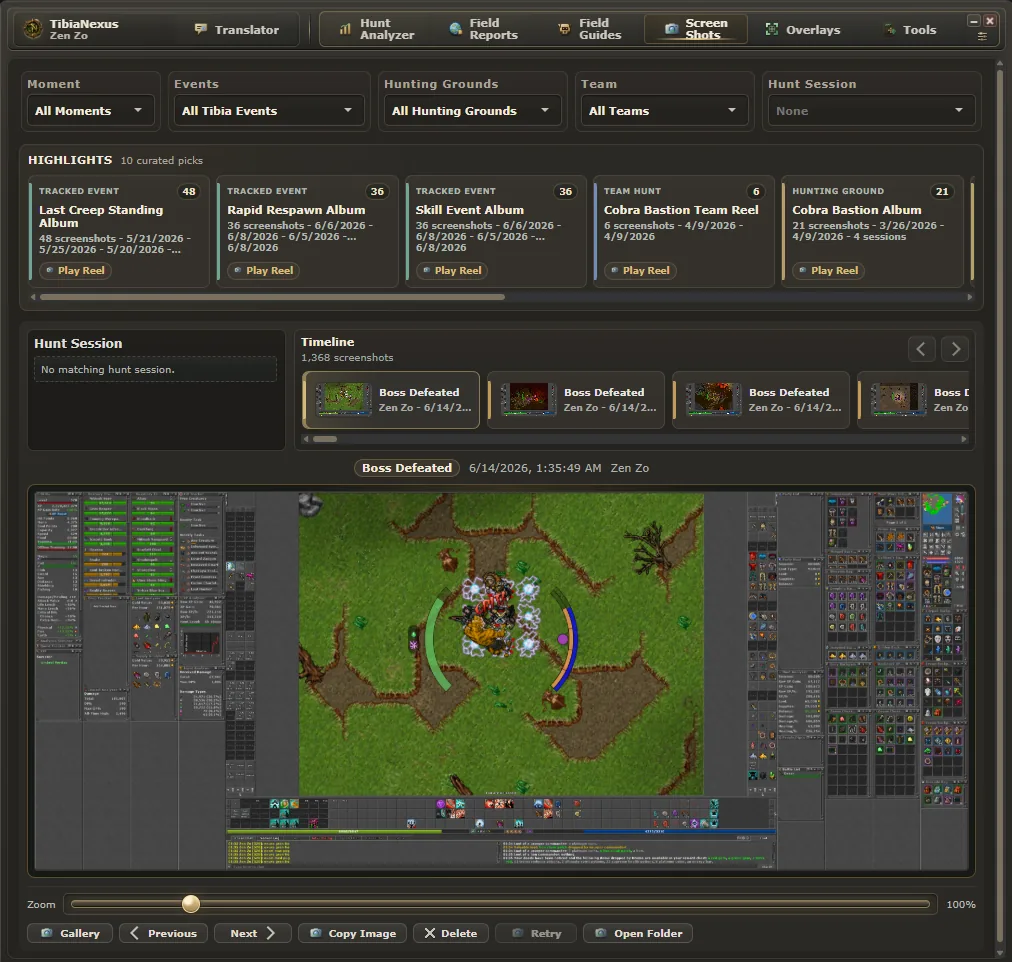Click the 1,368 screenshots count text

pos(347,357)
